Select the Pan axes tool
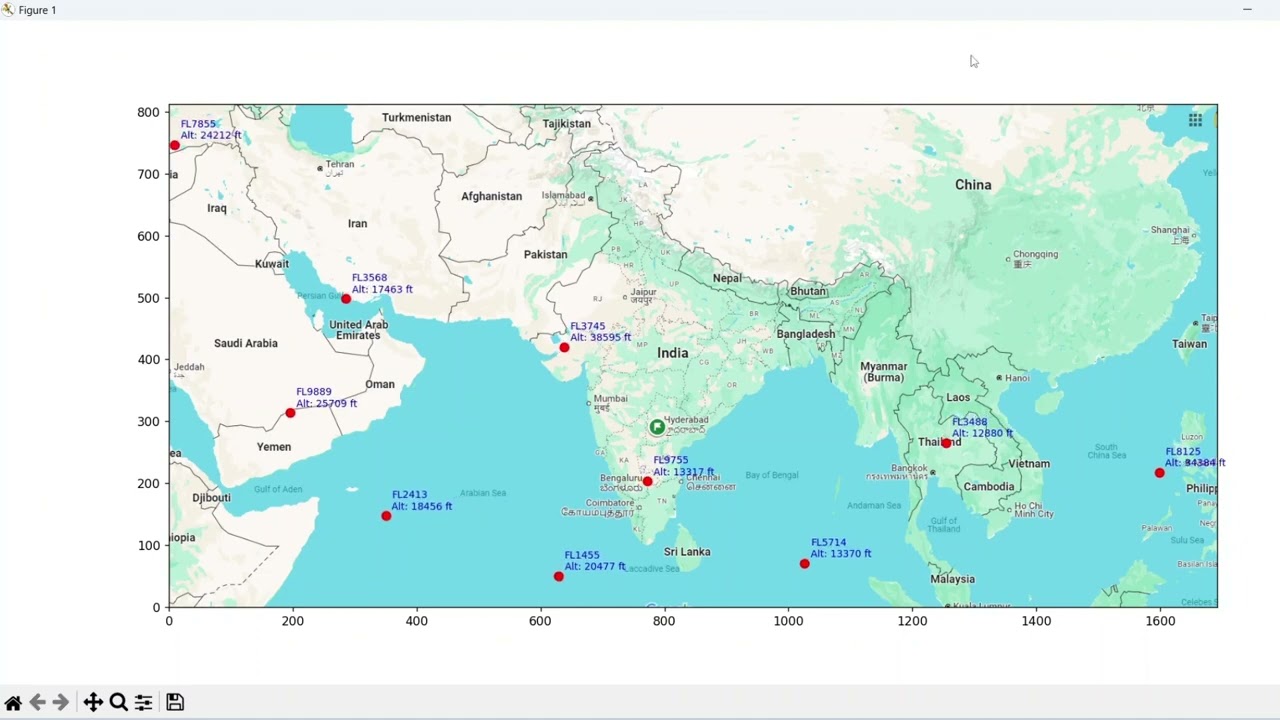 click(x=93, y=702)
